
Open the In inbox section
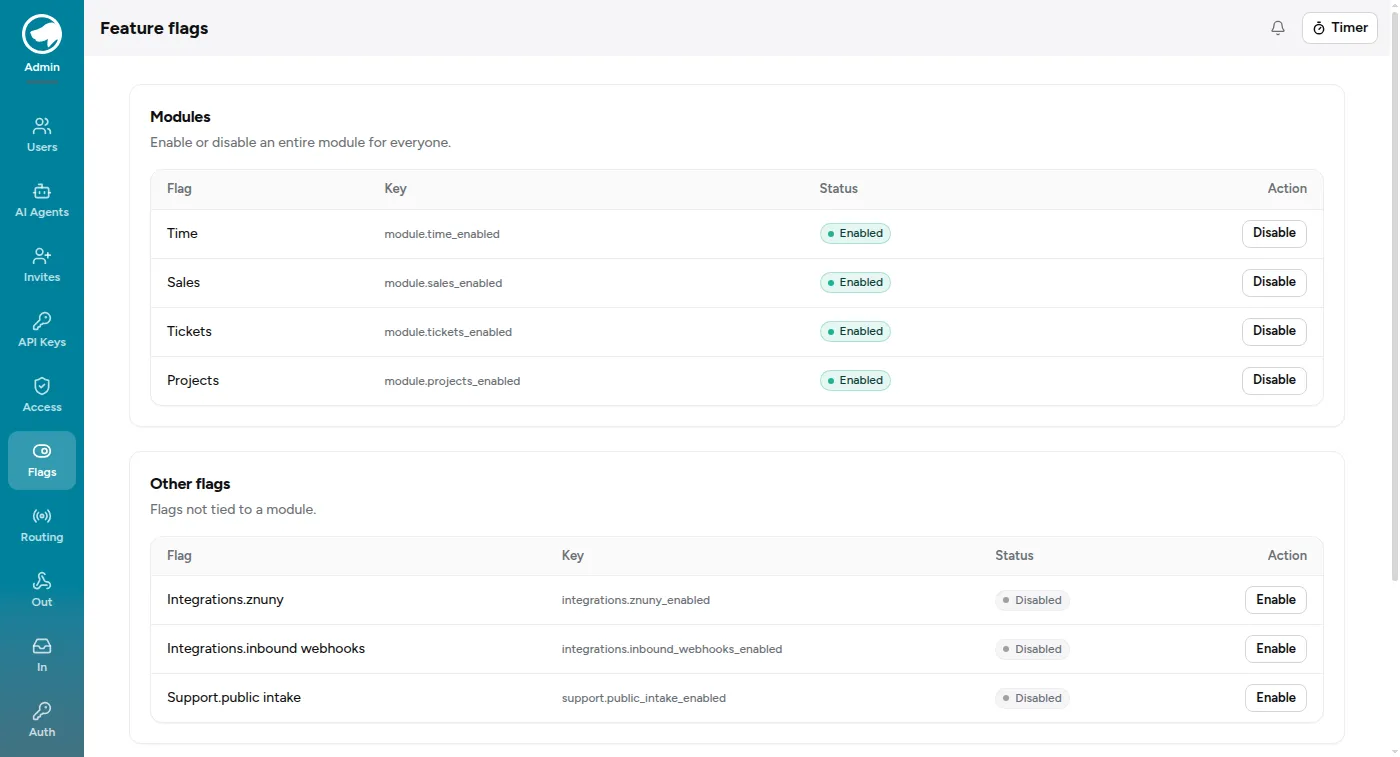pyautogui.click(x=42, y=655)
